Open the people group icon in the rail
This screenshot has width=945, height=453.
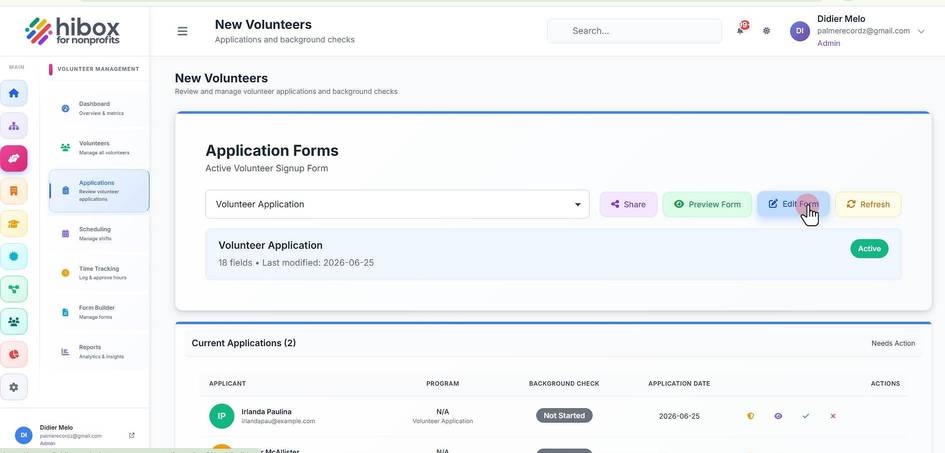14,321
